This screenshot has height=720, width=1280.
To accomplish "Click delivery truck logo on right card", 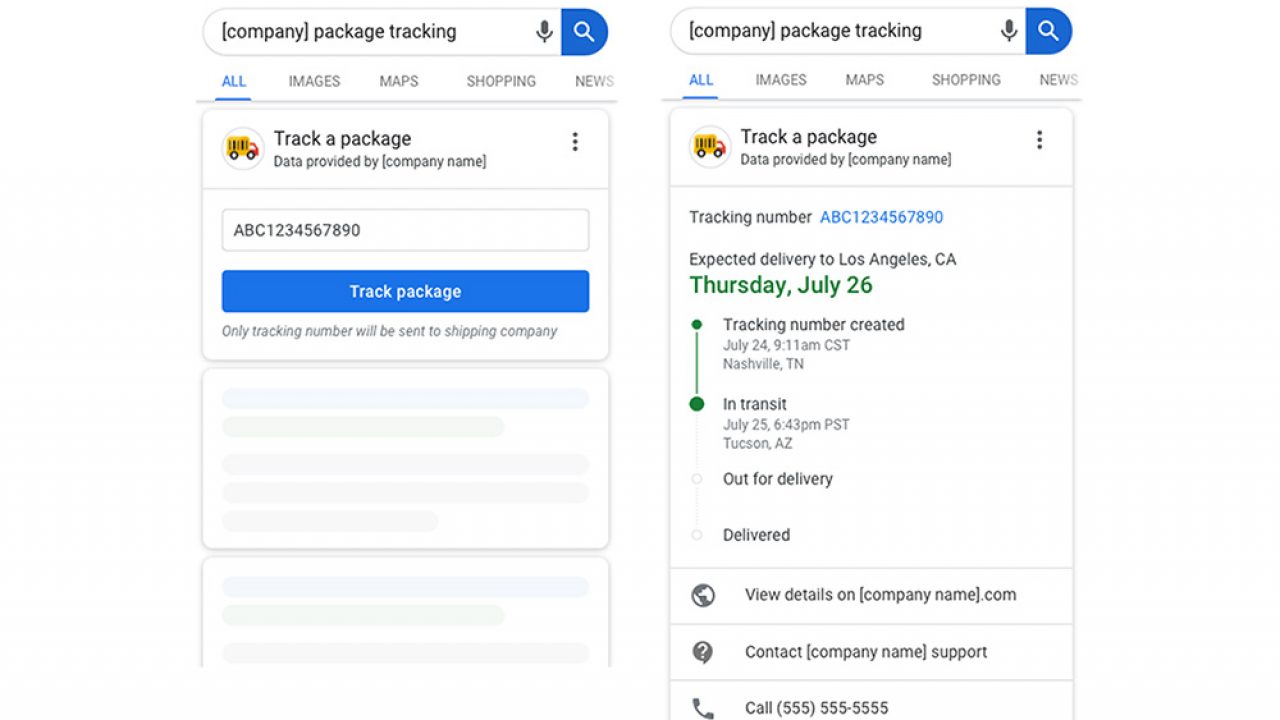I will [x=709, y=147].
